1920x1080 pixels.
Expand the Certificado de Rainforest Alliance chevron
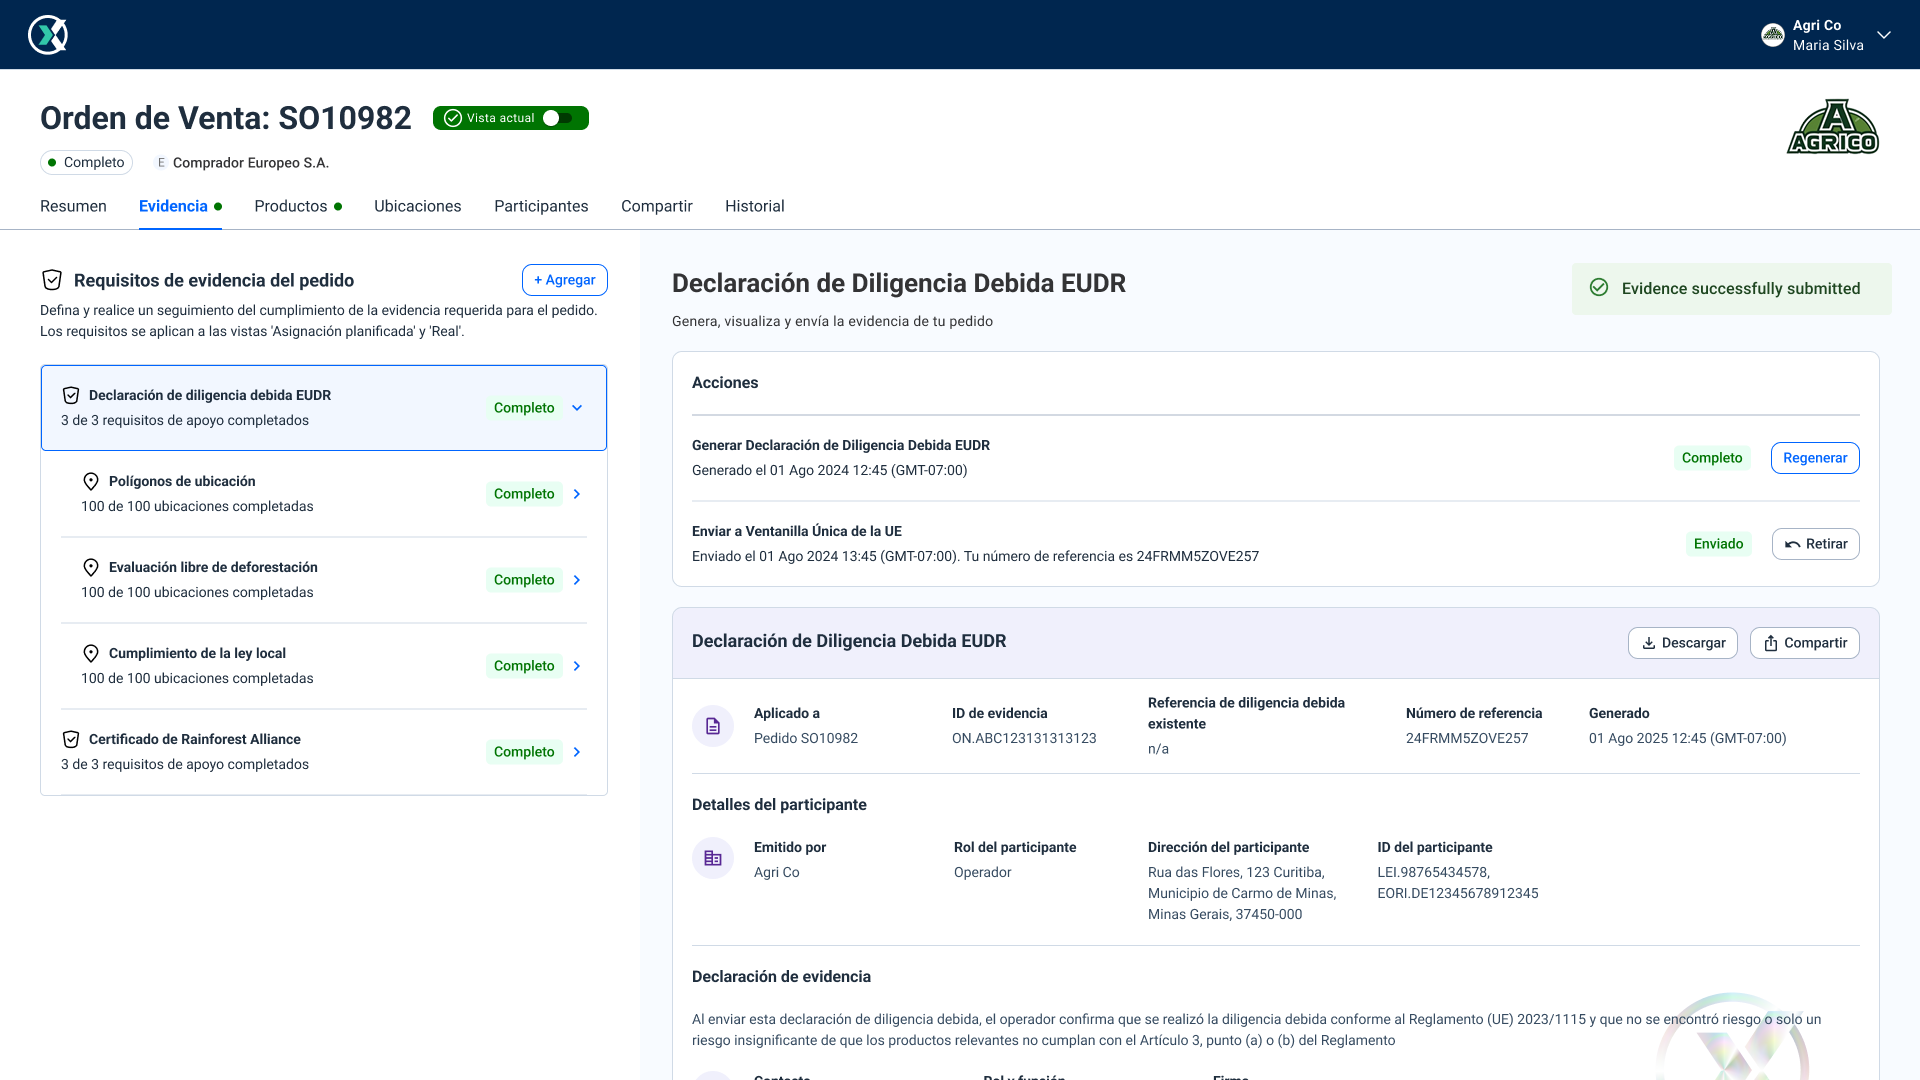(x=577, y=752)
